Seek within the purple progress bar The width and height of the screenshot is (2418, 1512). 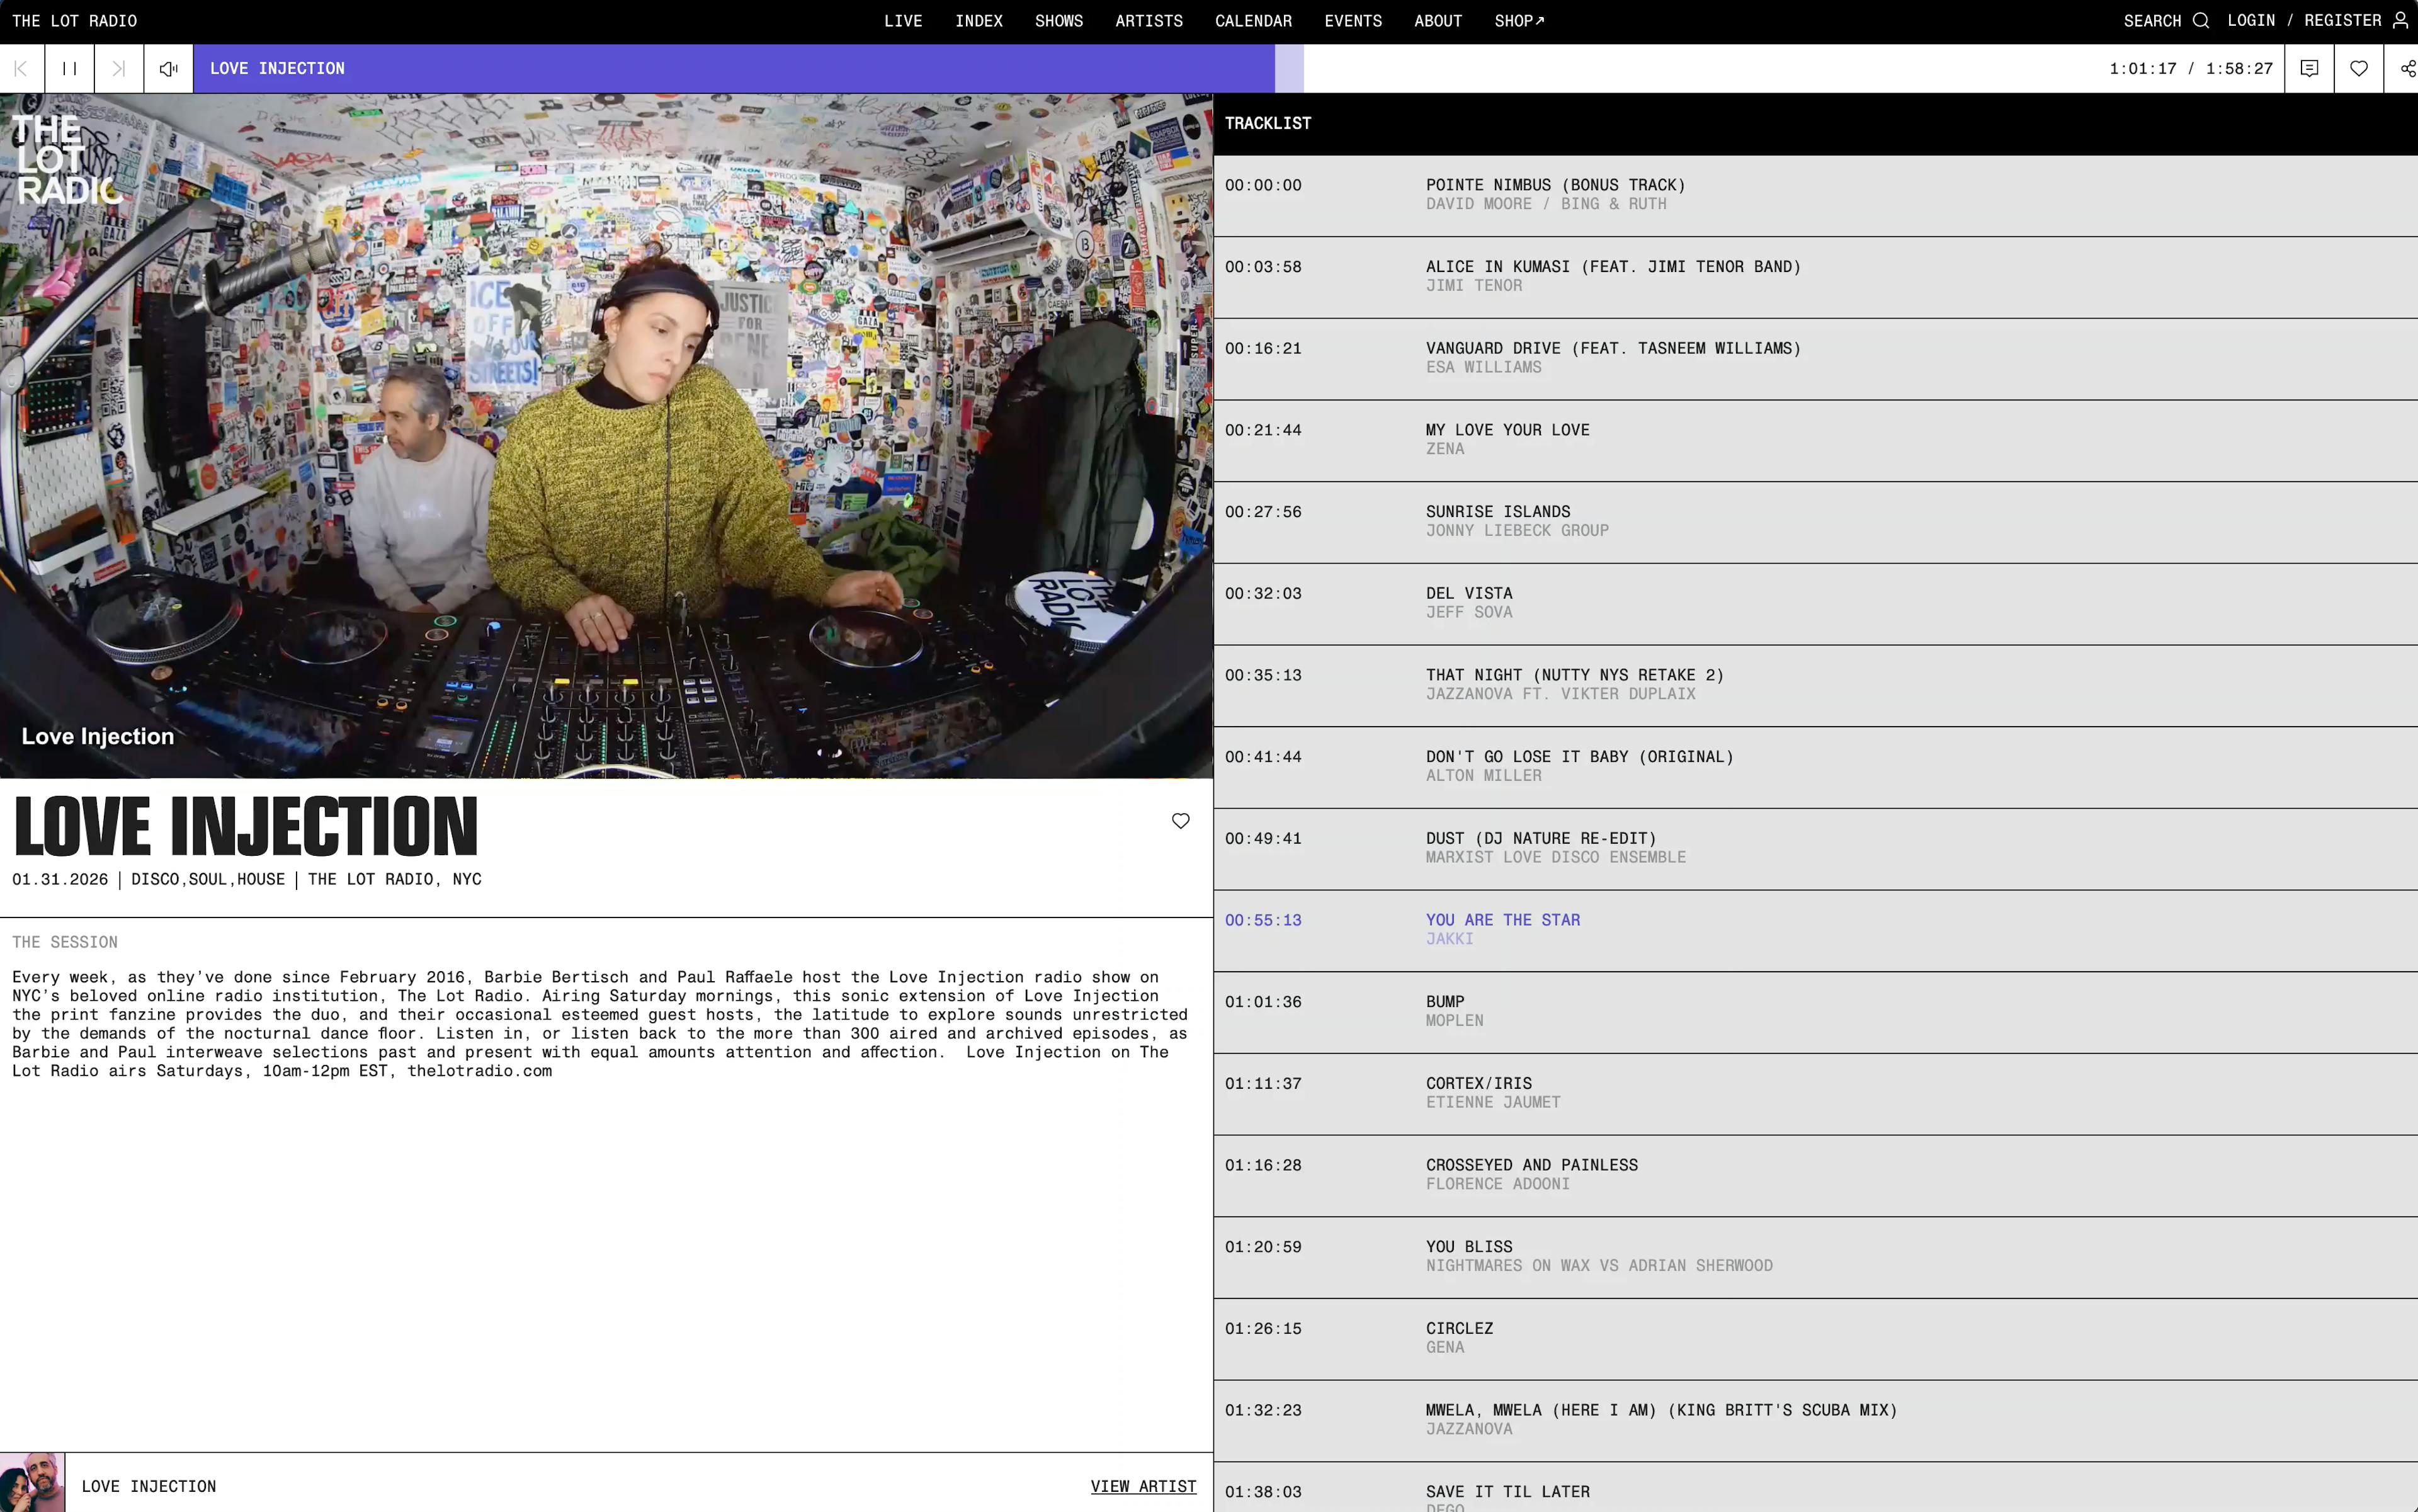click(740, 68)
